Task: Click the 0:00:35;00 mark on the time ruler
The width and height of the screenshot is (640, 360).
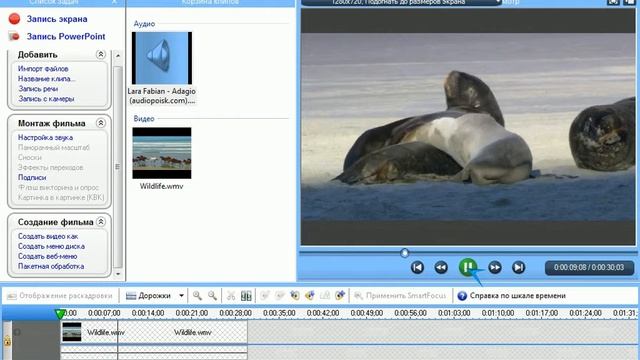Action: tap(279, 313)
